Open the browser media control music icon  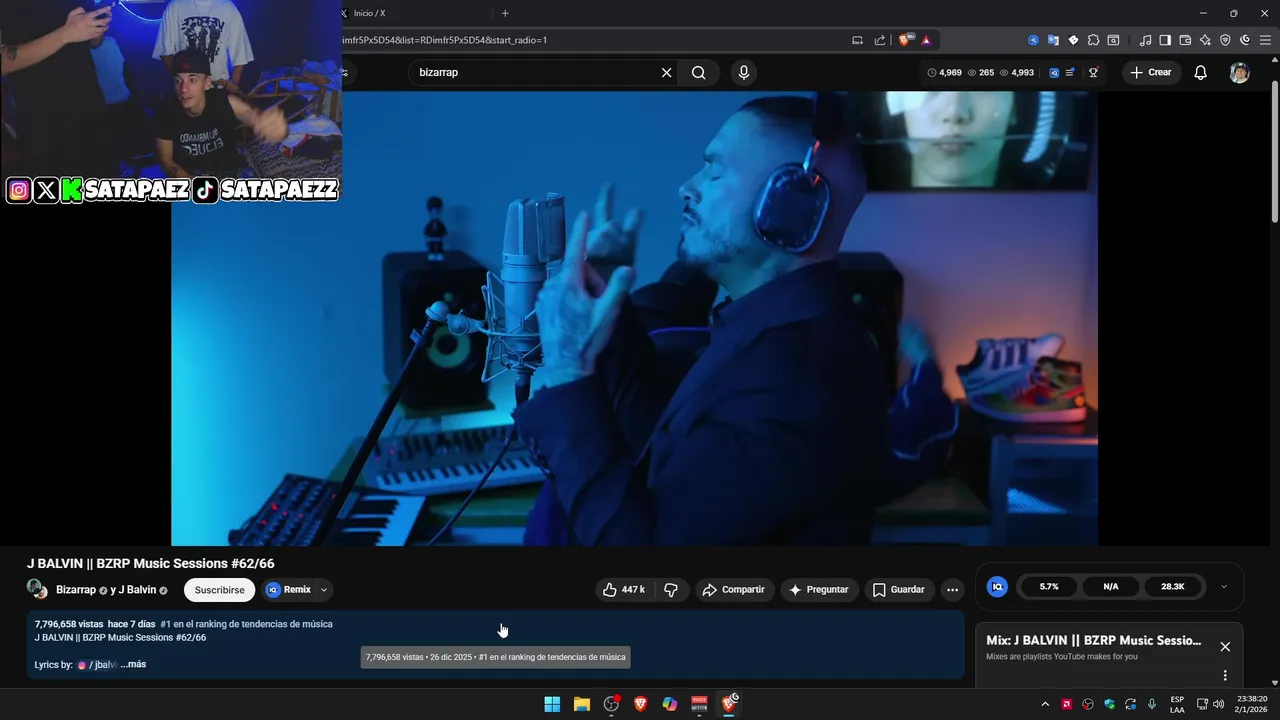1145,40
